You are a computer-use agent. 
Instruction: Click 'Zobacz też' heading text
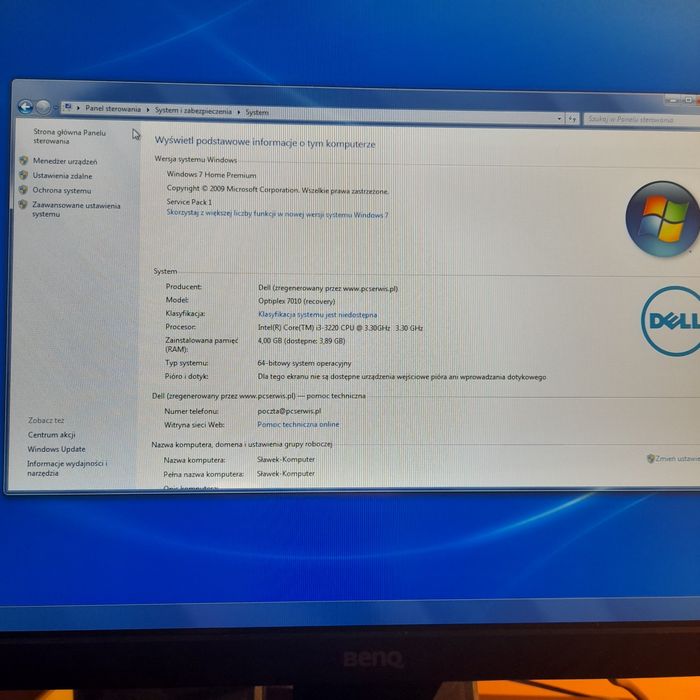[46, 420]
